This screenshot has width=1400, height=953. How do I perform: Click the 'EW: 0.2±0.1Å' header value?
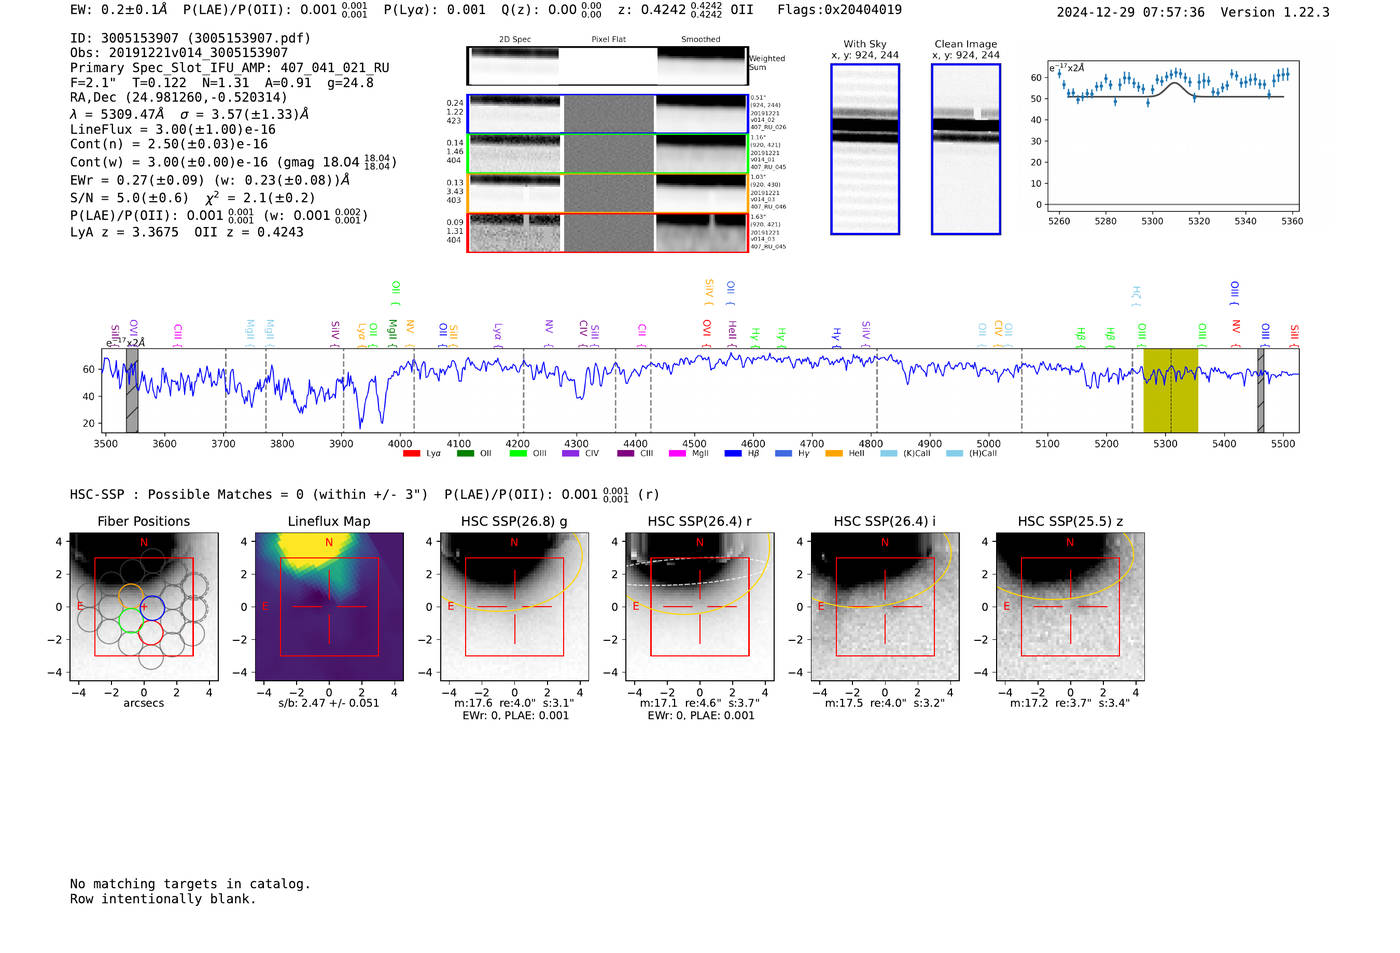point(119,10)
